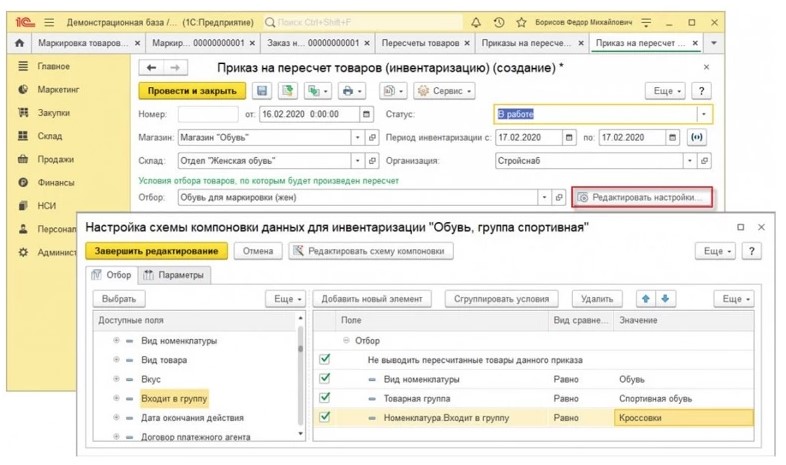Expand the Вид товара field node

116,360
